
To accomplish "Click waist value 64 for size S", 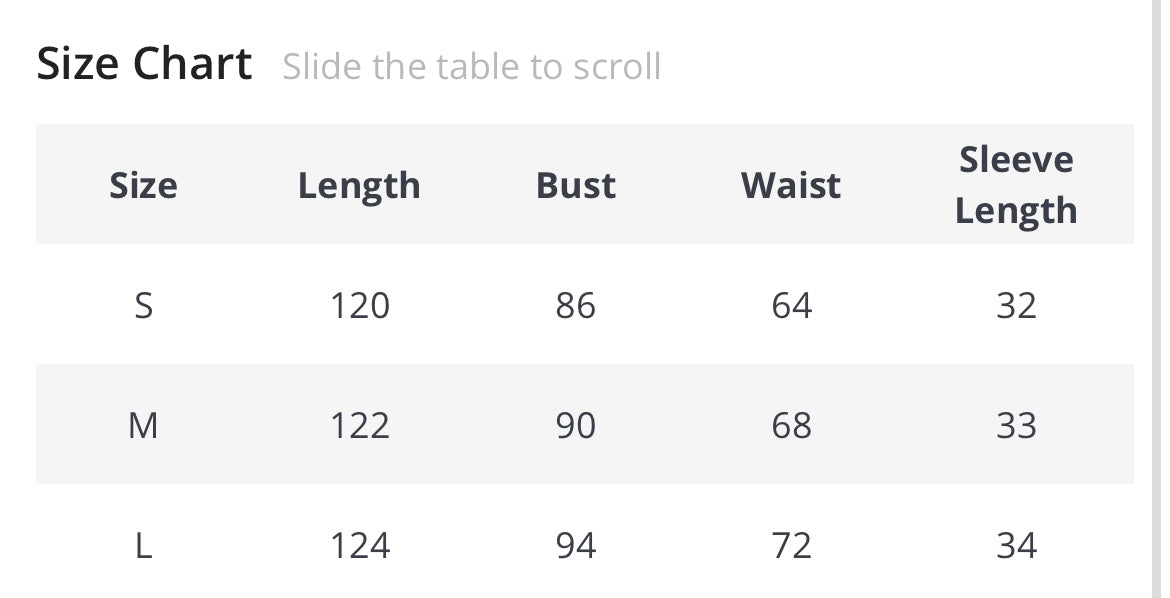I will tap(791, 305).
